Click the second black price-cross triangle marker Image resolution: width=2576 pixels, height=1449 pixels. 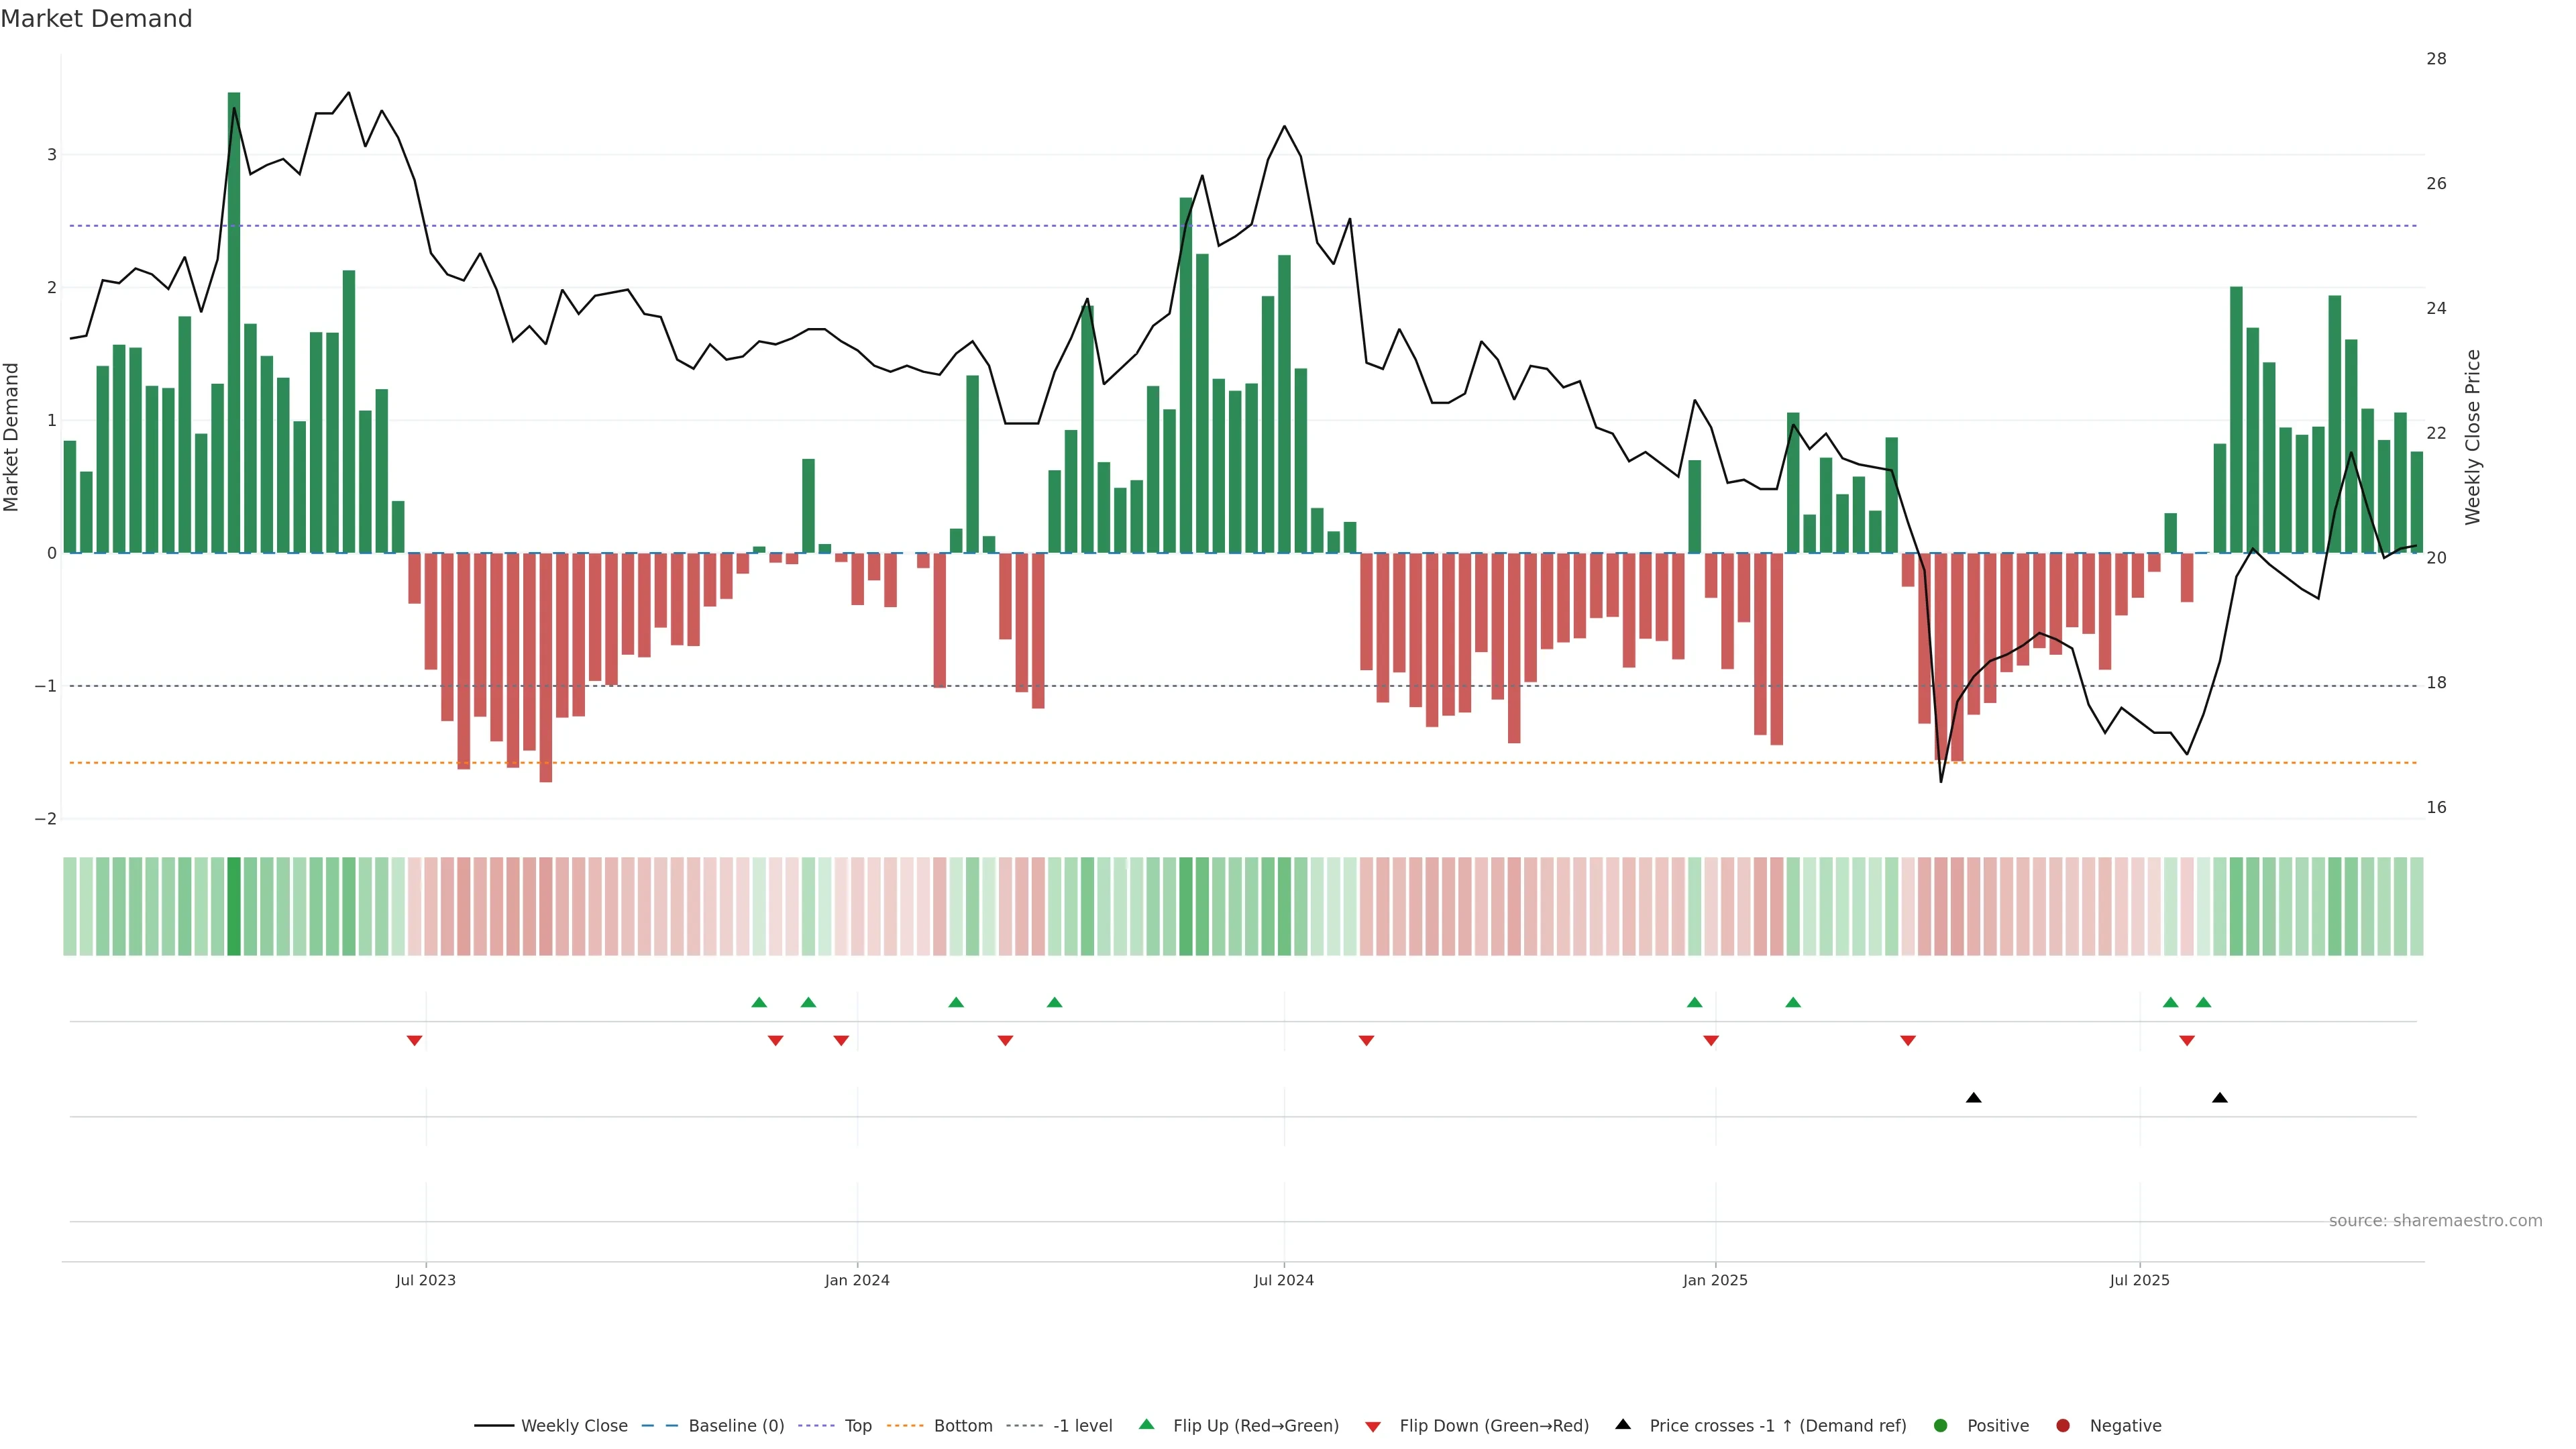coord(2220,1098)
